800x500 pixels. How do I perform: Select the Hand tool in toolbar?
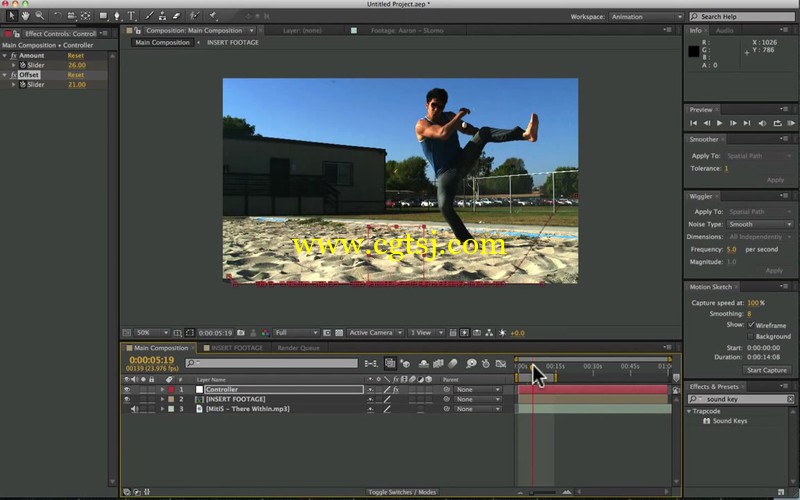pos(26,16)
